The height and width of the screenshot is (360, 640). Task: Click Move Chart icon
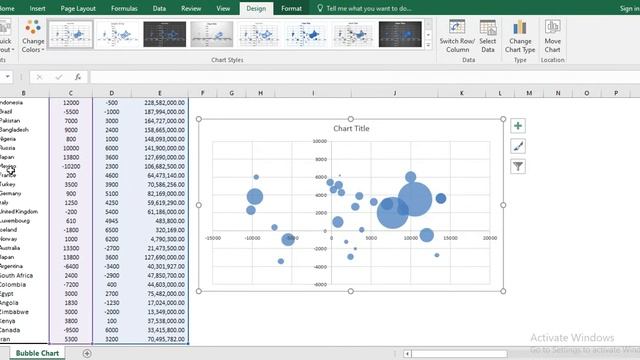pyautogui.click(x=552, y=27)
